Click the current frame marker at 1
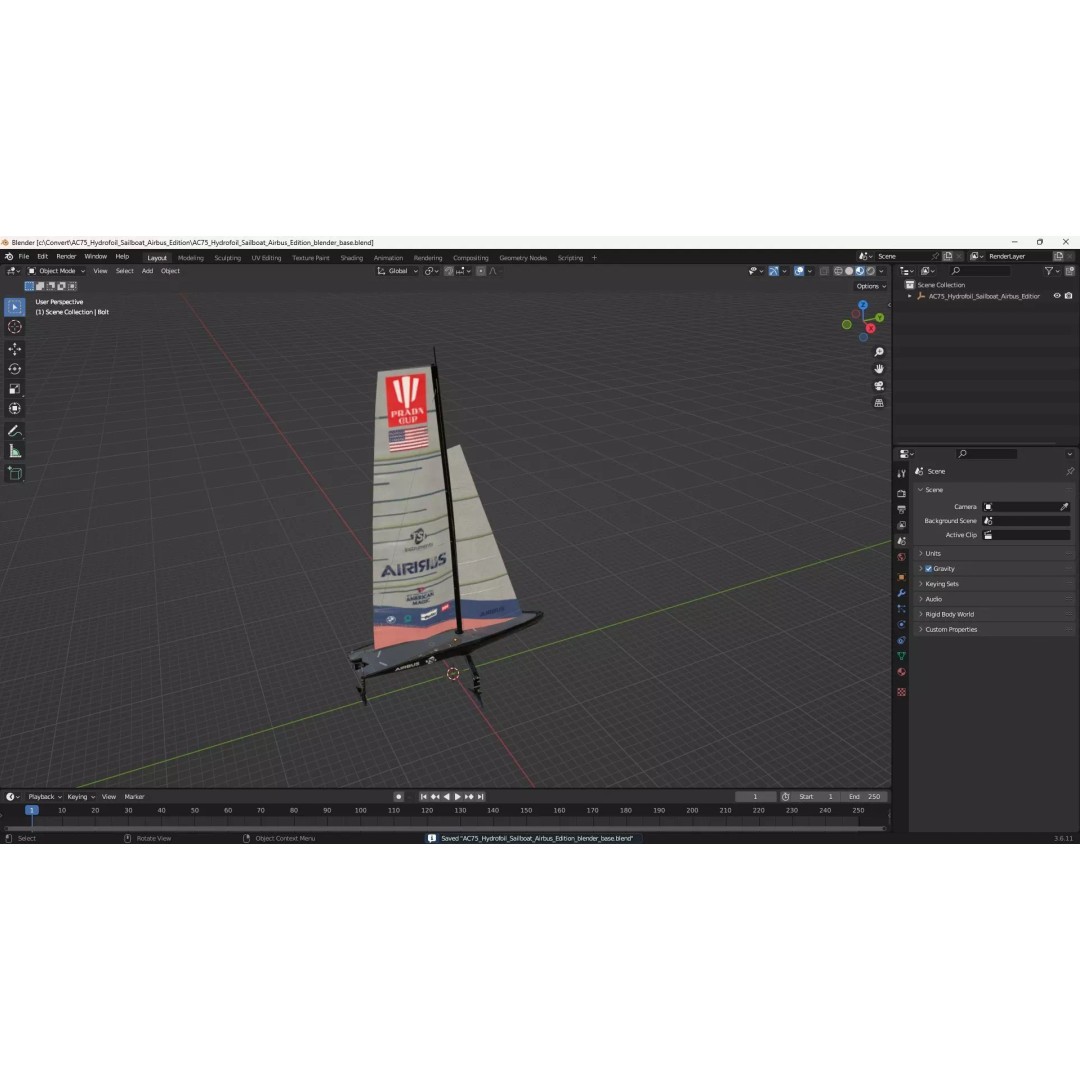This screenshot has width=1080, height=1080. click(x=32, y=811)
